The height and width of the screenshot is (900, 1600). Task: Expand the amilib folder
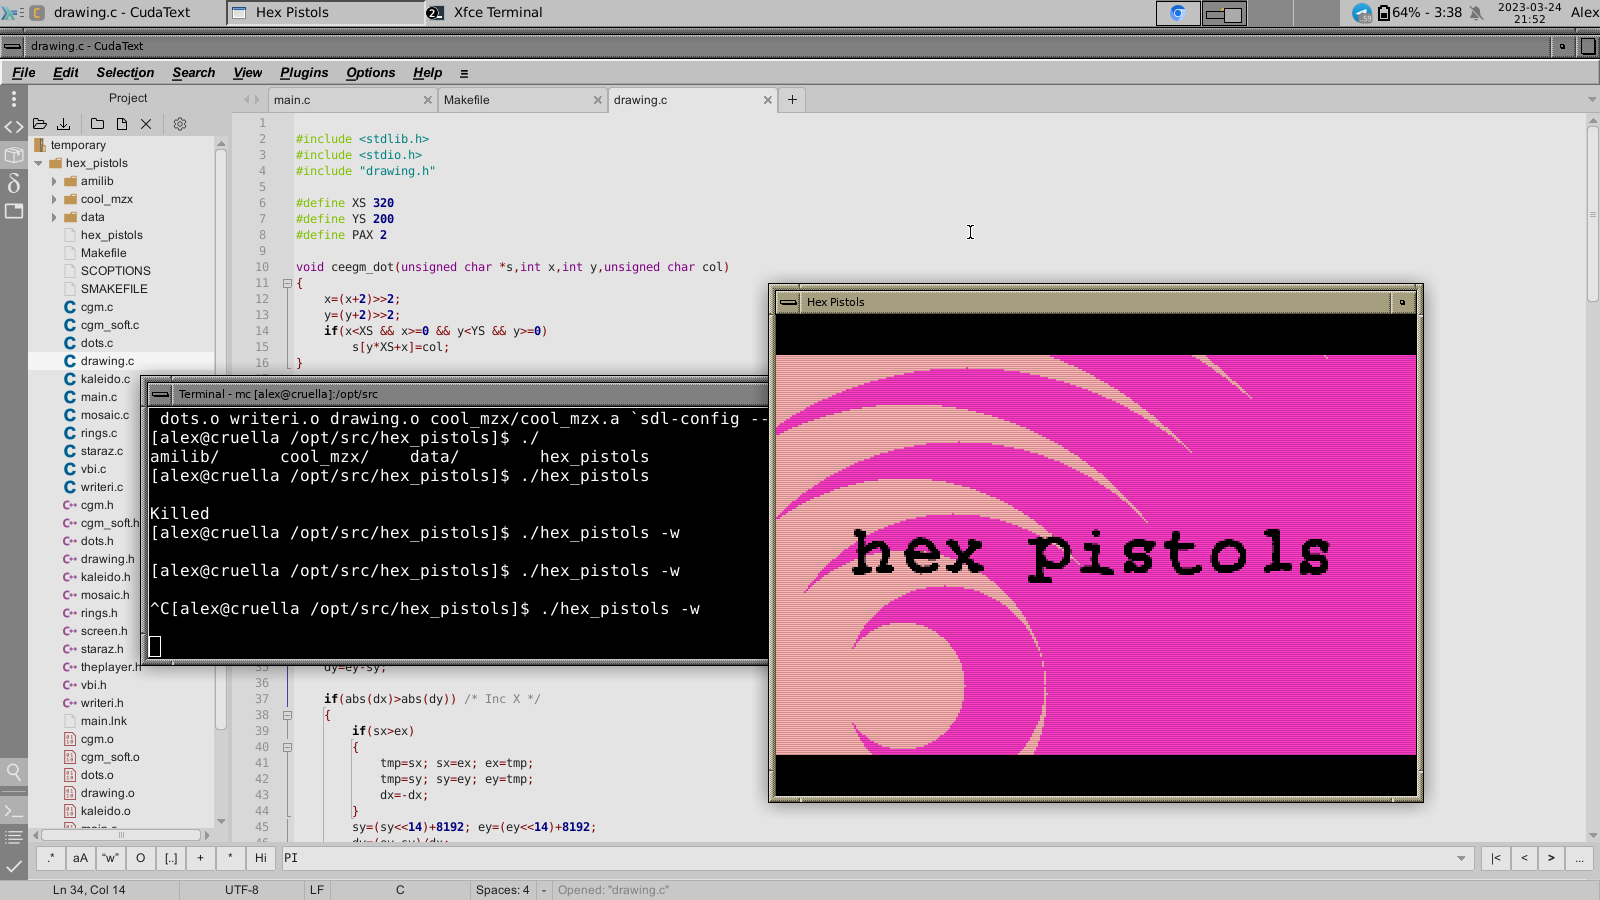[x=54, y=181]
